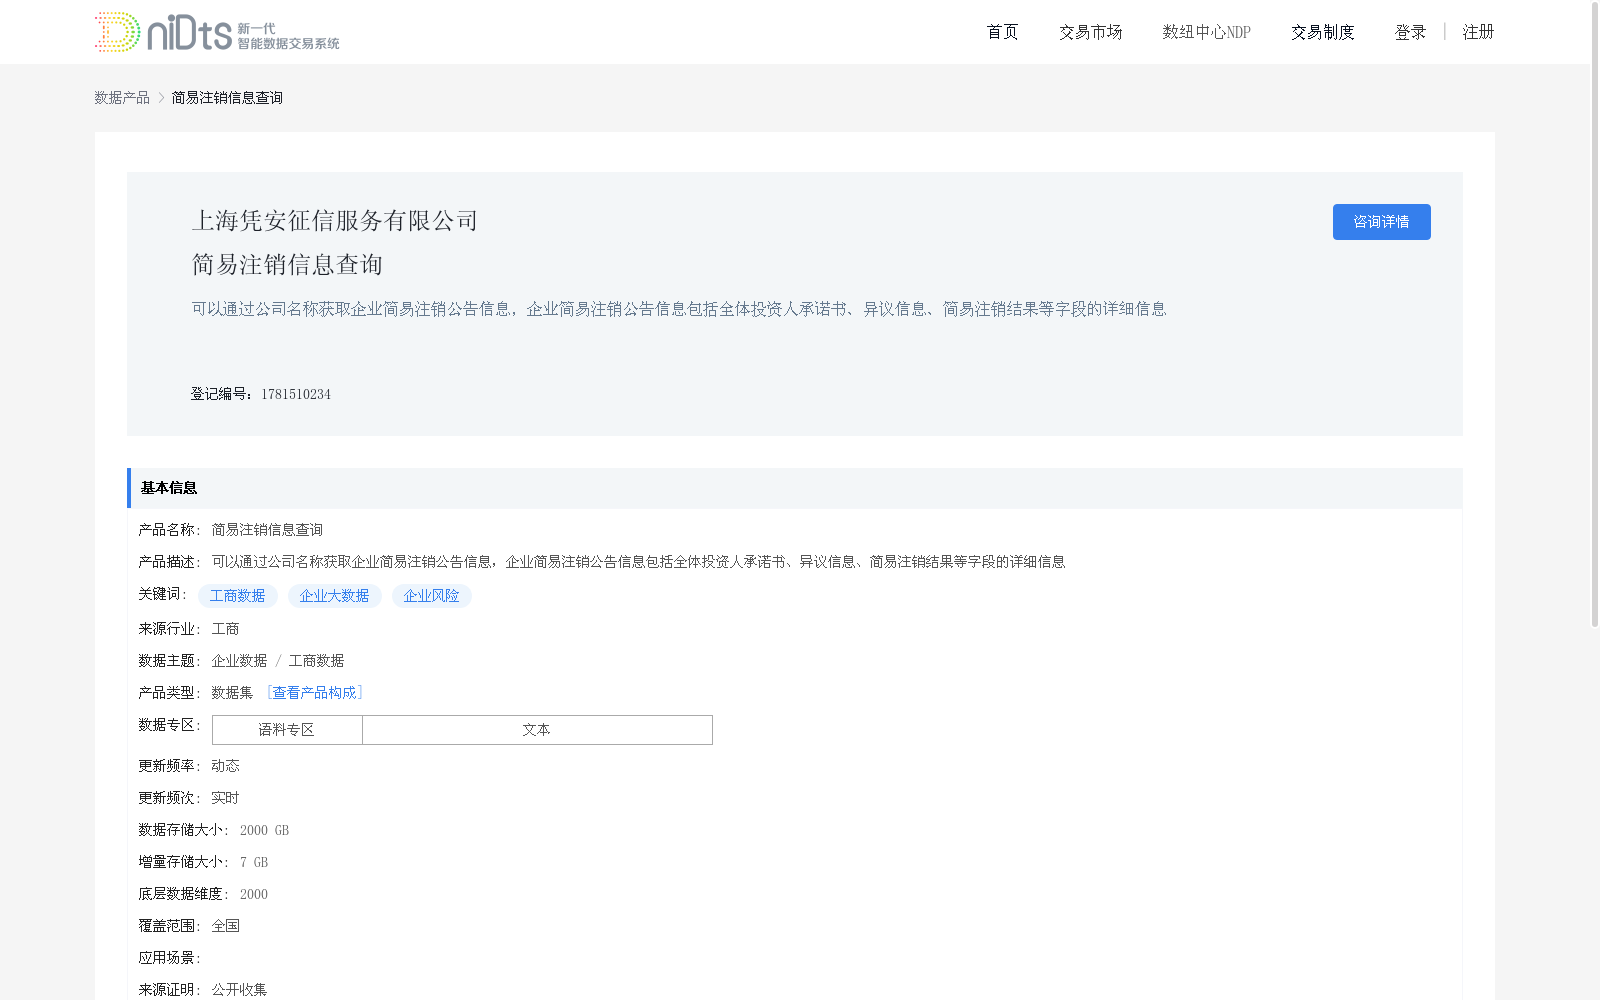Image resolution: width=1600 pixels, height=1000 pixels.
Task: Click company name 上海凭安征信服务有限公司
Action: coord(335,221)
